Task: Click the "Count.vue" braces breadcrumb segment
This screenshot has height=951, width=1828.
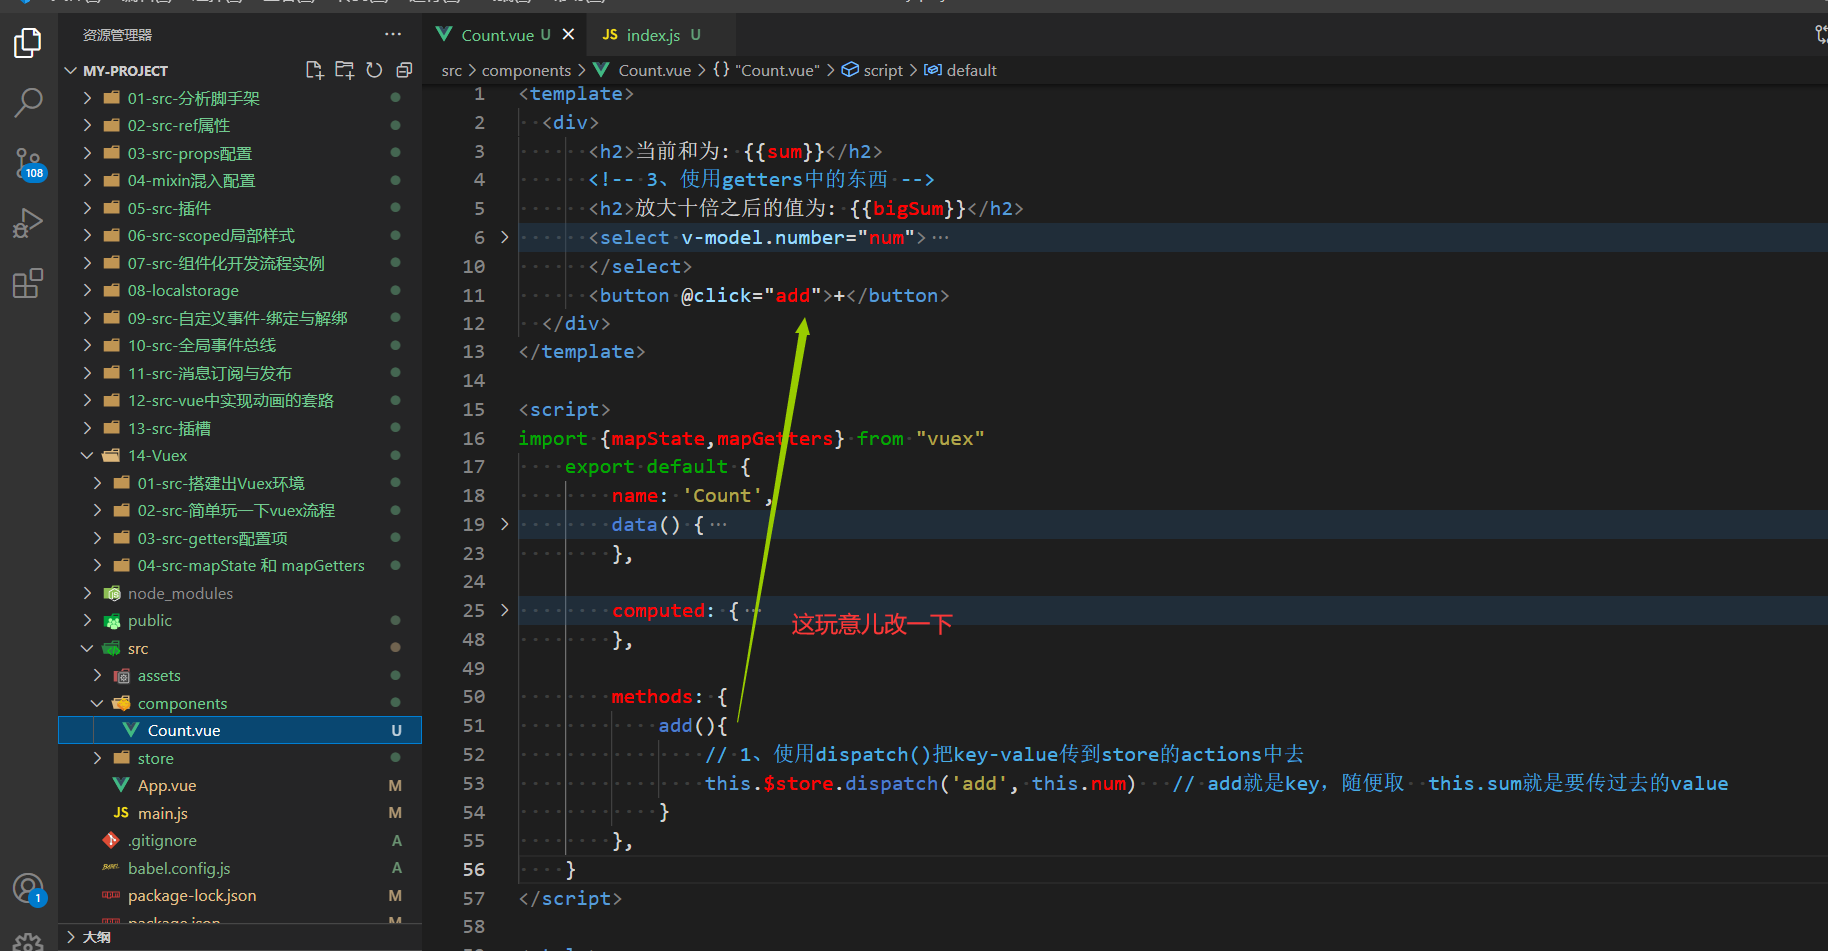Action: (x=766, y=70)
